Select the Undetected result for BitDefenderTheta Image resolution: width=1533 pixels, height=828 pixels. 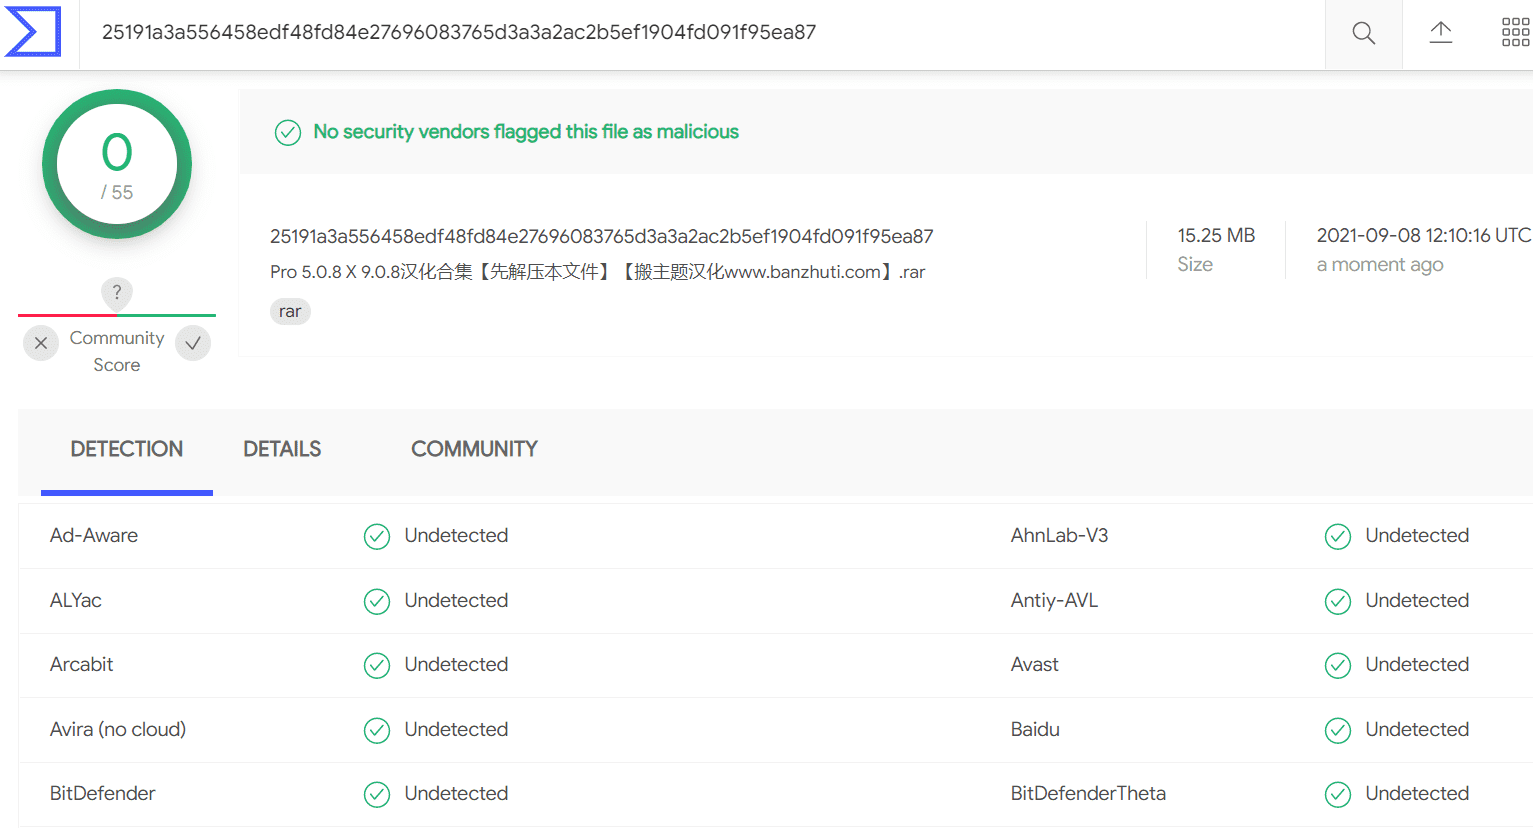pyautogui.click(x=1417, y=793)
